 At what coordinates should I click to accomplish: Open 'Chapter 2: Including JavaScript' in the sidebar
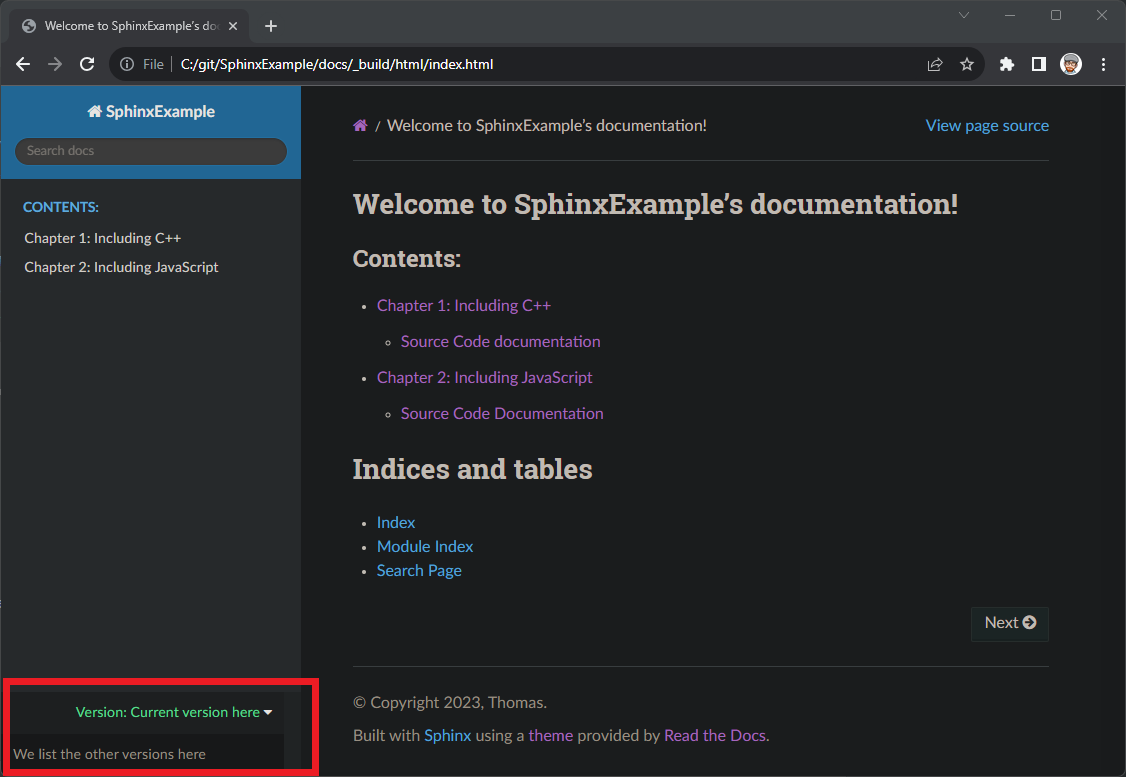[121, 267]
